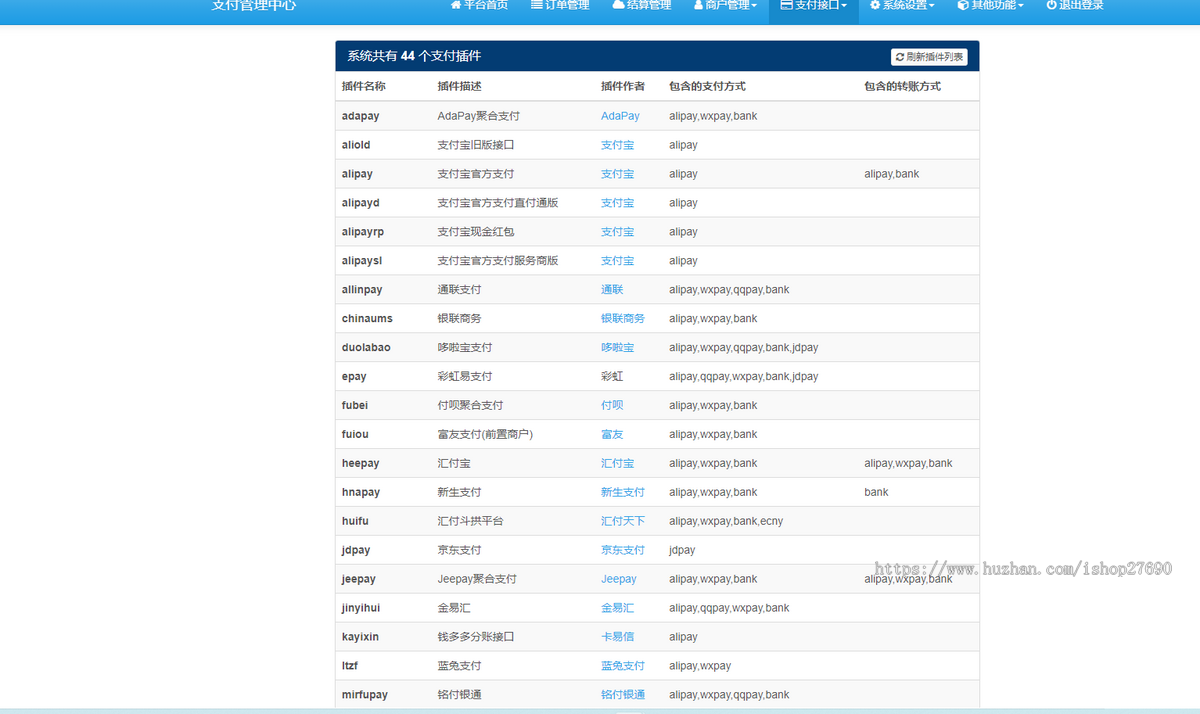Select the kayixin plugin name

pos(360,638)
